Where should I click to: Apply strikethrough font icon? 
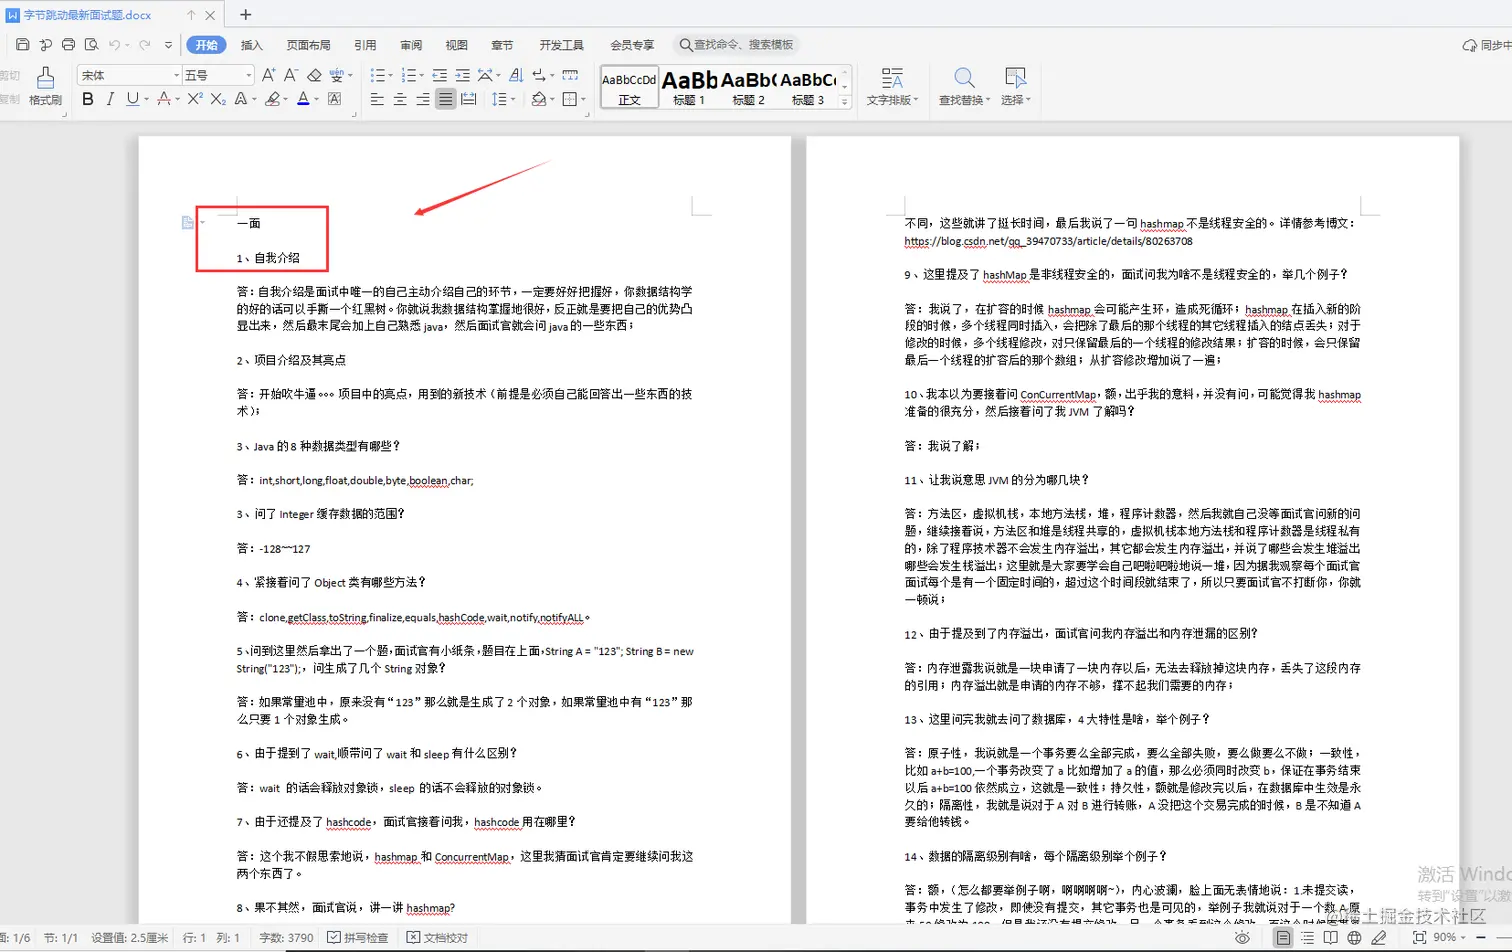click(164, 99)
